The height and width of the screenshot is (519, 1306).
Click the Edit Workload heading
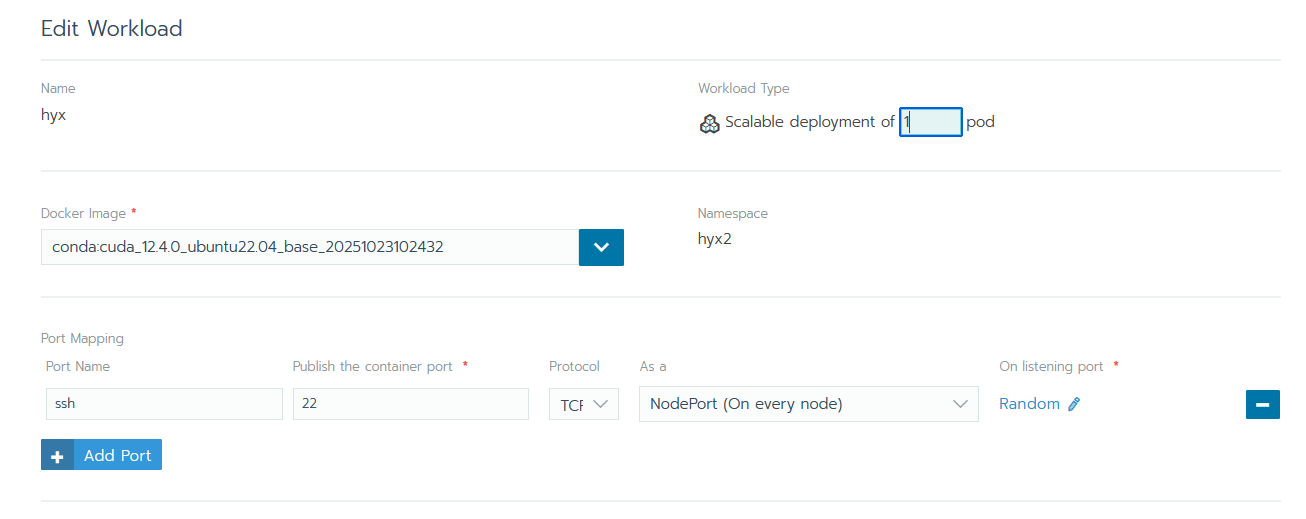click(111, 28)
